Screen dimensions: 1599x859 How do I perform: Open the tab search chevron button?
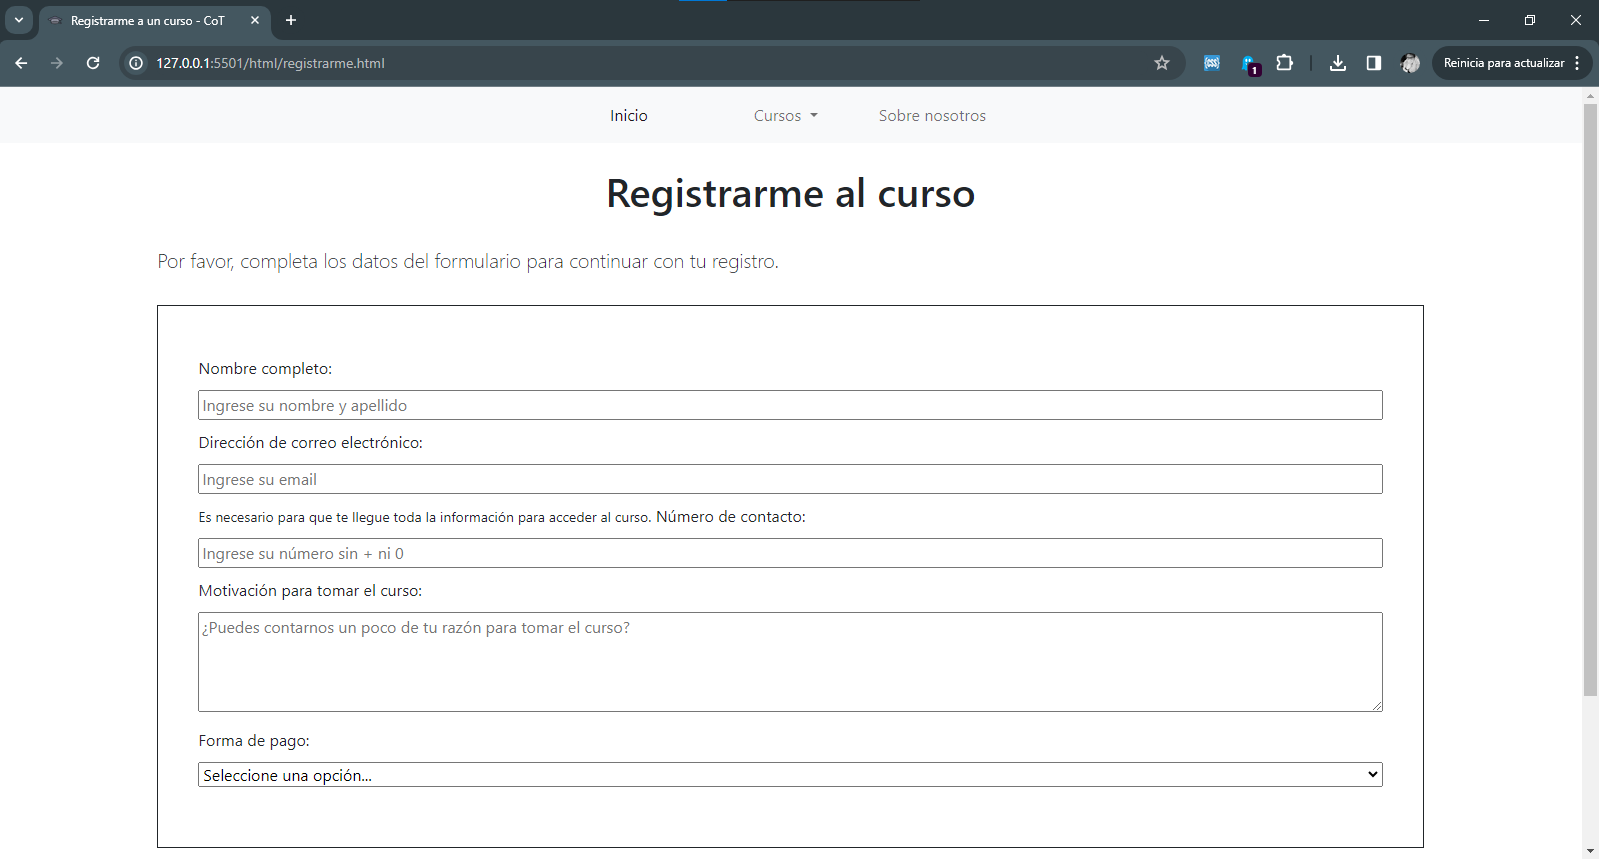pos(19,20)
